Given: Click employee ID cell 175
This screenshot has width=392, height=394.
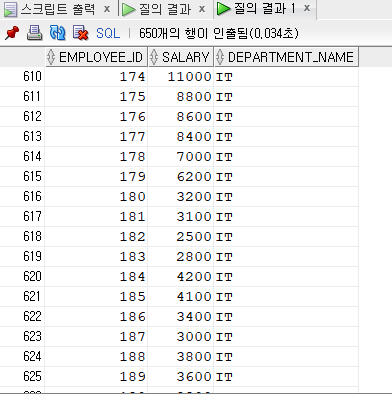Looking at the screenshot, I should point(96,97).
